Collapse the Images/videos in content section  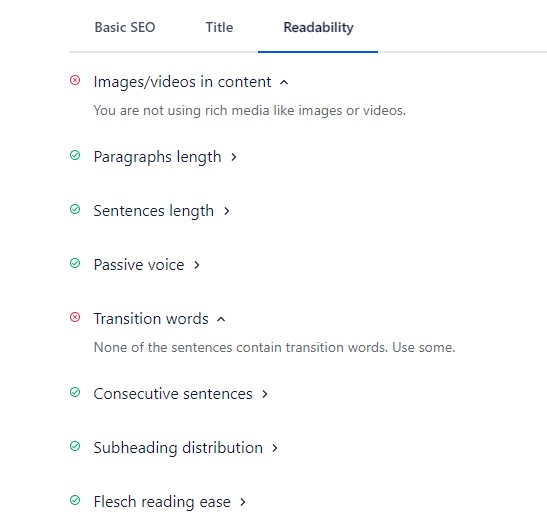pyautogui.click(x=284, y=83)
